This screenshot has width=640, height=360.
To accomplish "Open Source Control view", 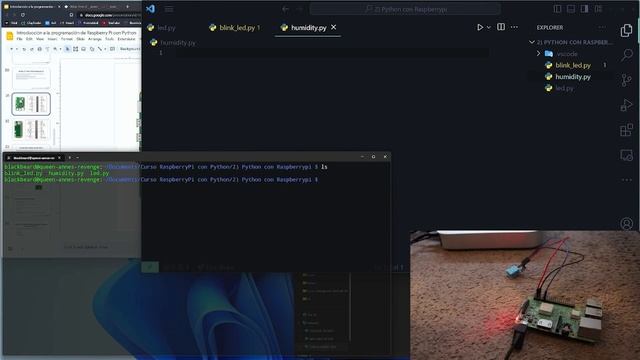I will [627, 80].
